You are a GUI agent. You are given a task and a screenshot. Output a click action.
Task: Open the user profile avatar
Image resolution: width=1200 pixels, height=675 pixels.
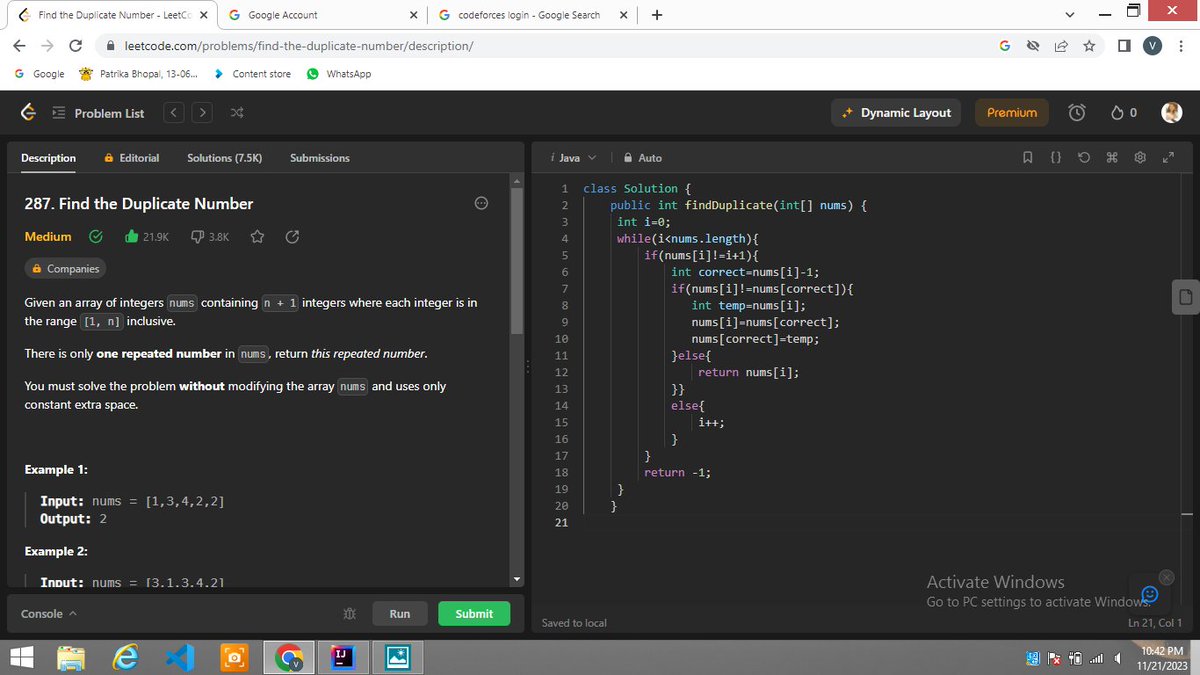1171,113
